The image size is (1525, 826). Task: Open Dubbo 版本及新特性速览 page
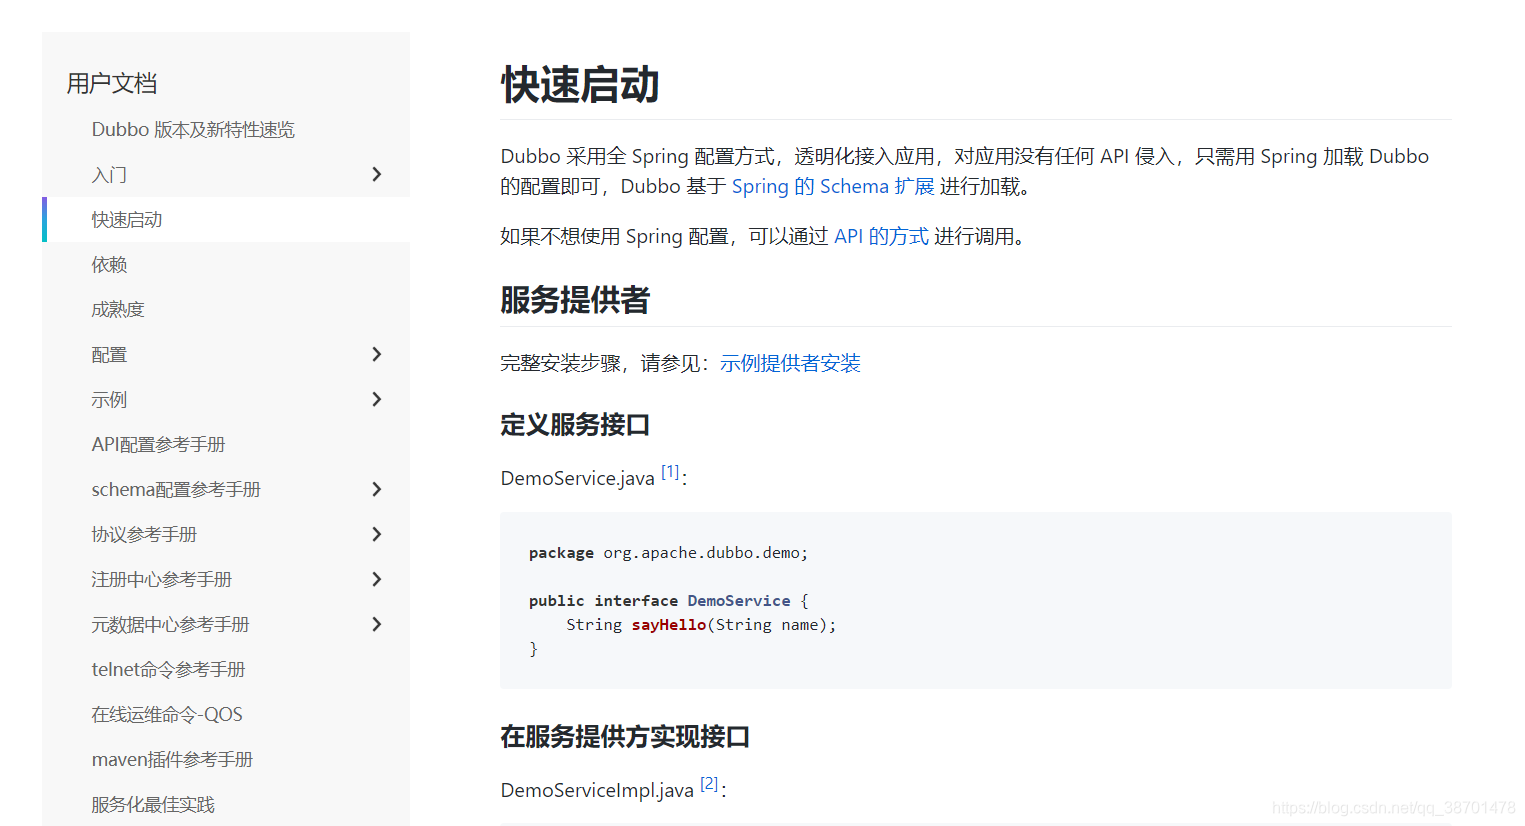click(x=193, y=130)
